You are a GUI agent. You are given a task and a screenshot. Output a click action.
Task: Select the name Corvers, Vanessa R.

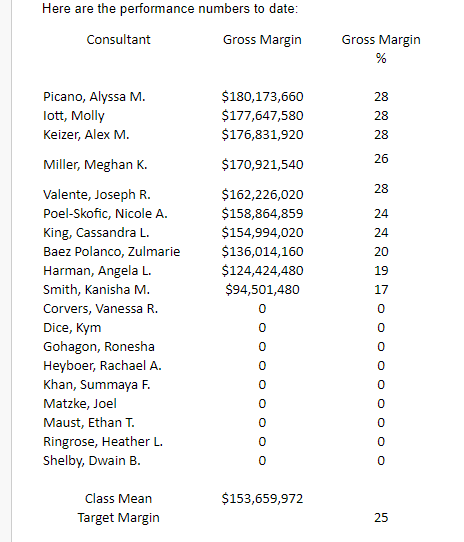(100, 309)
